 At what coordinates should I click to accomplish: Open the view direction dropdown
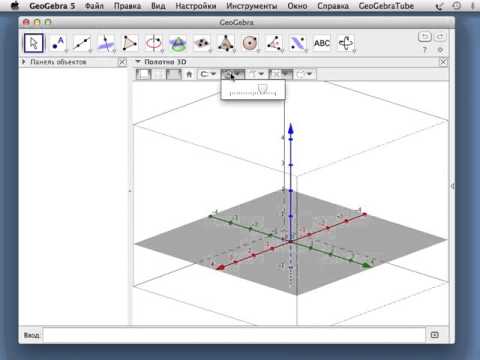coord(256,74)
